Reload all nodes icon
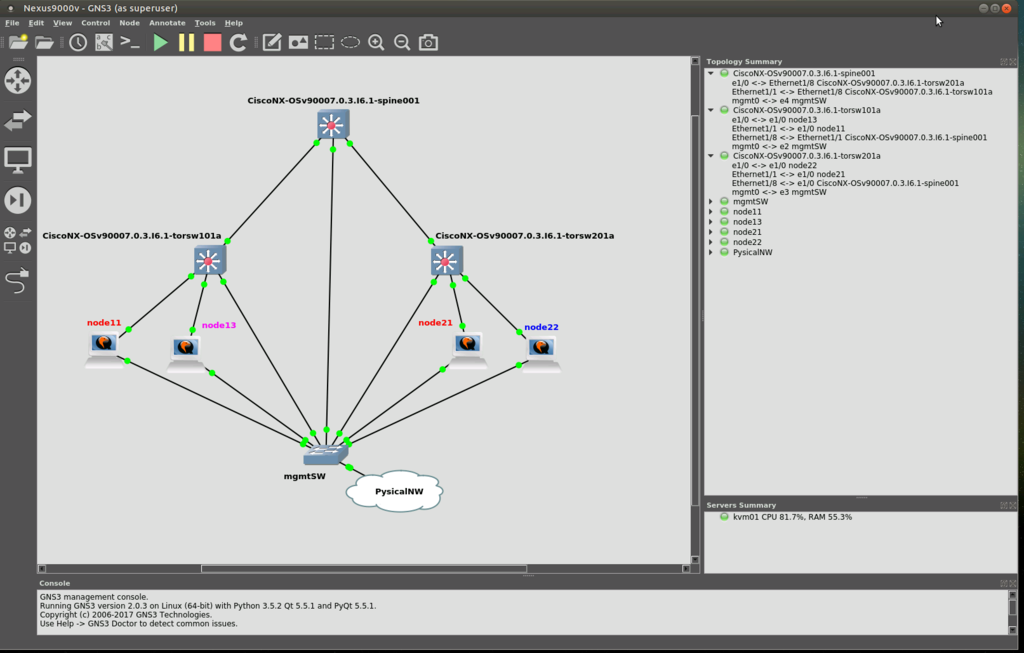Viewport: 1024px width, 653px height. [x=238, y=42]
